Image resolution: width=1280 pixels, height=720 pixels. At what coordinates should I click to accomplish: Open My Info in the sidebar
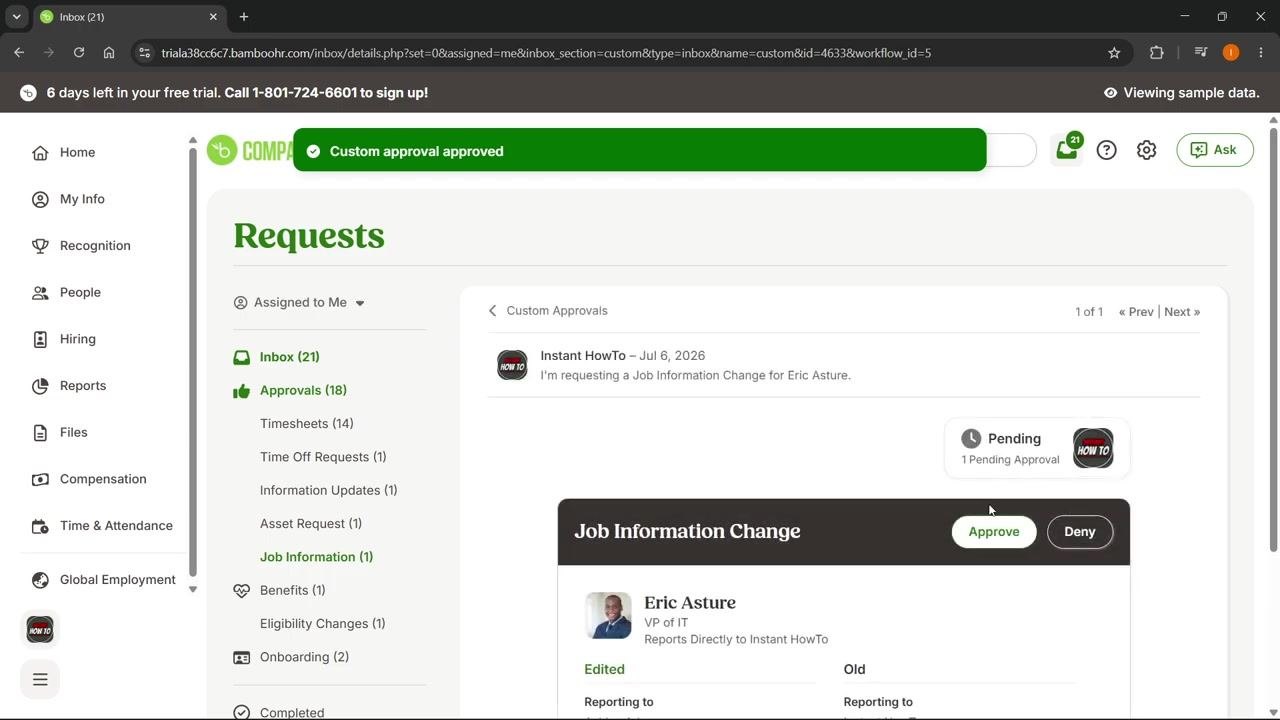82,199
